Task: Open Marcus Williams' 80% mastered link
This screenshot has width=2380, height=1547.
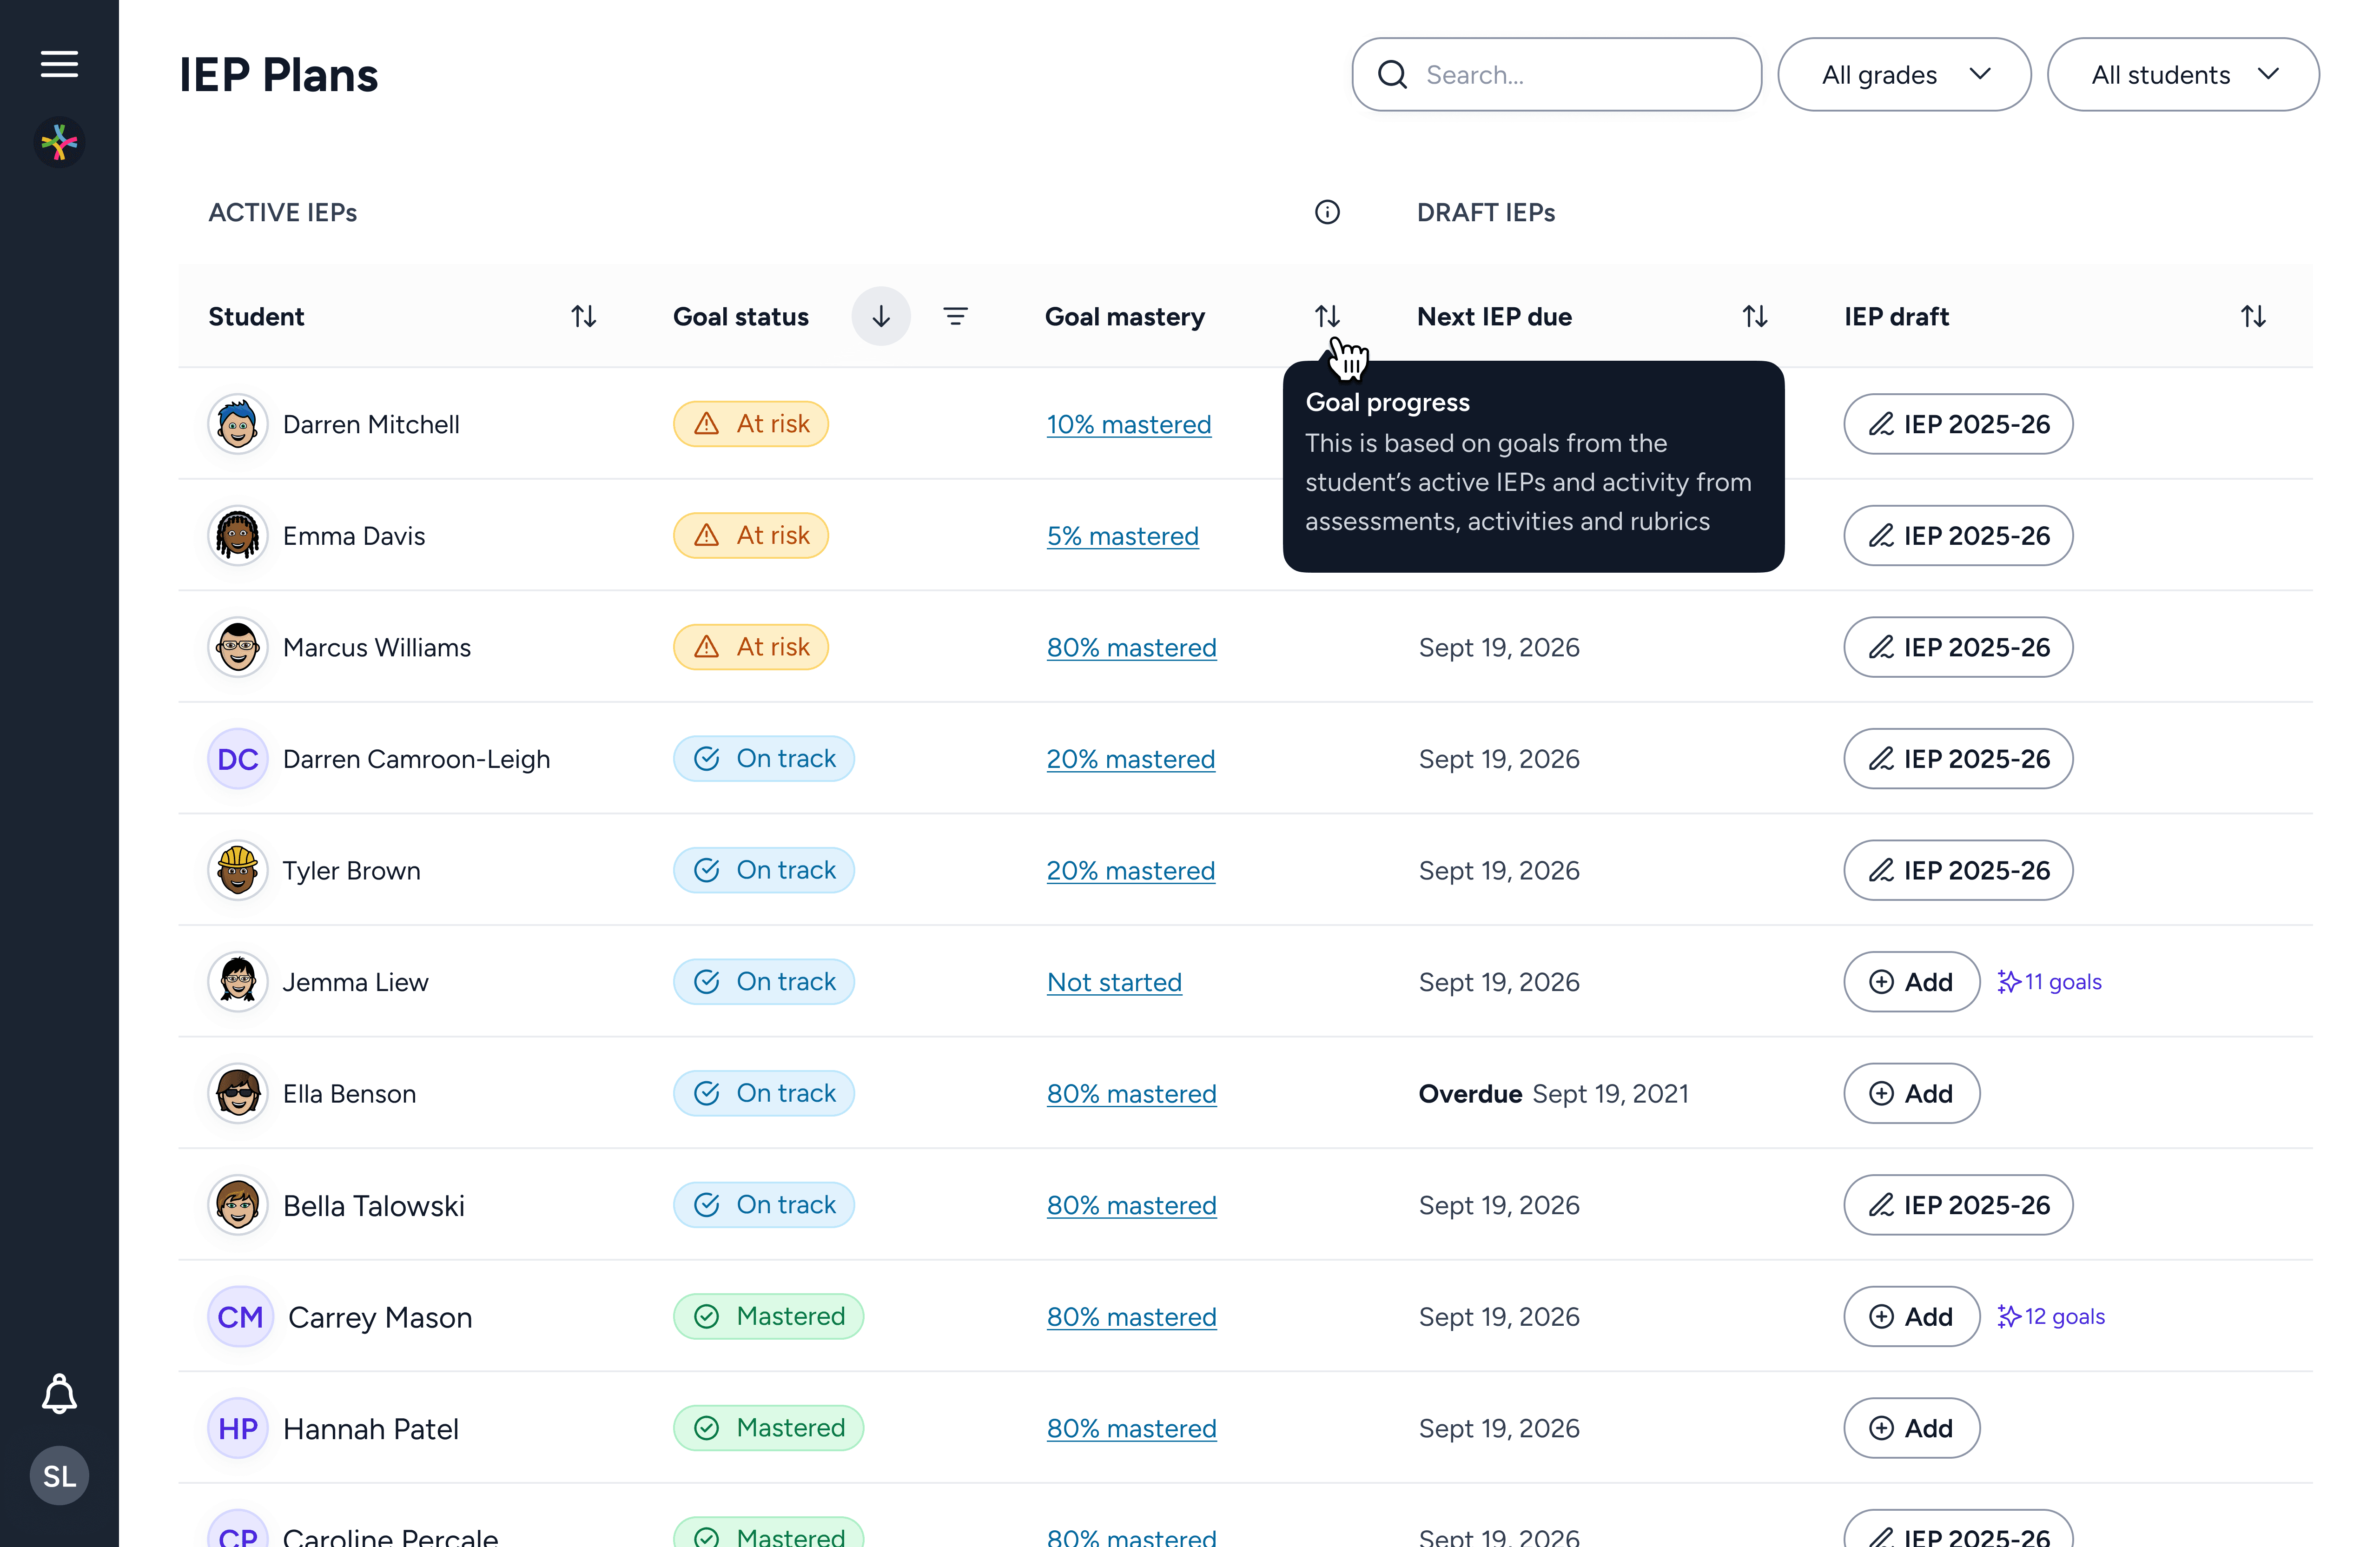Action: click(1131, 648)
